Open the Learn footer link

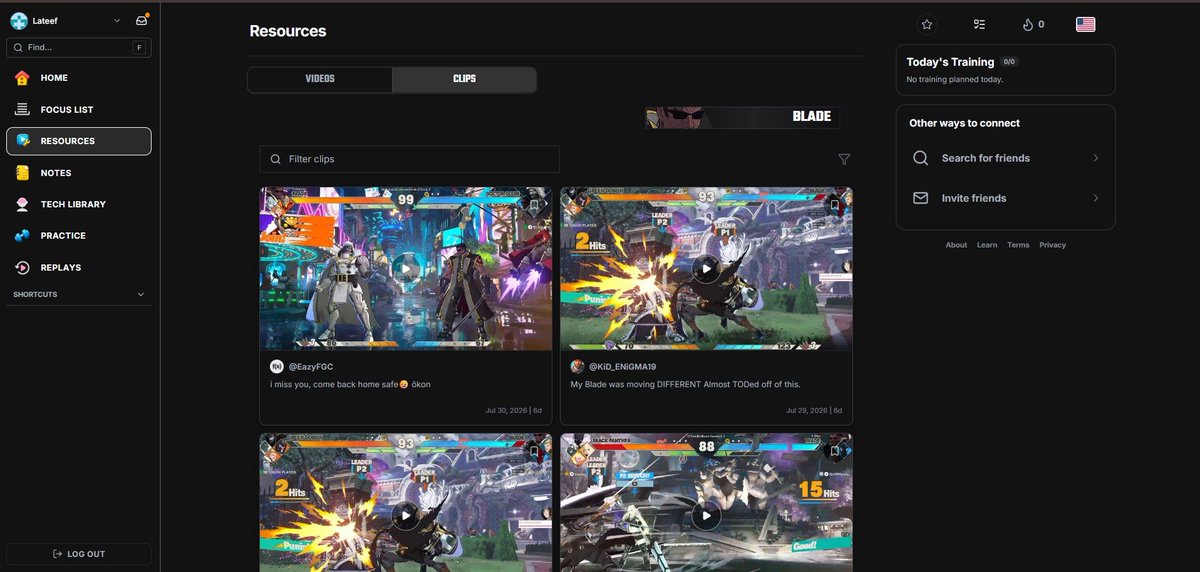click(987, 245)
